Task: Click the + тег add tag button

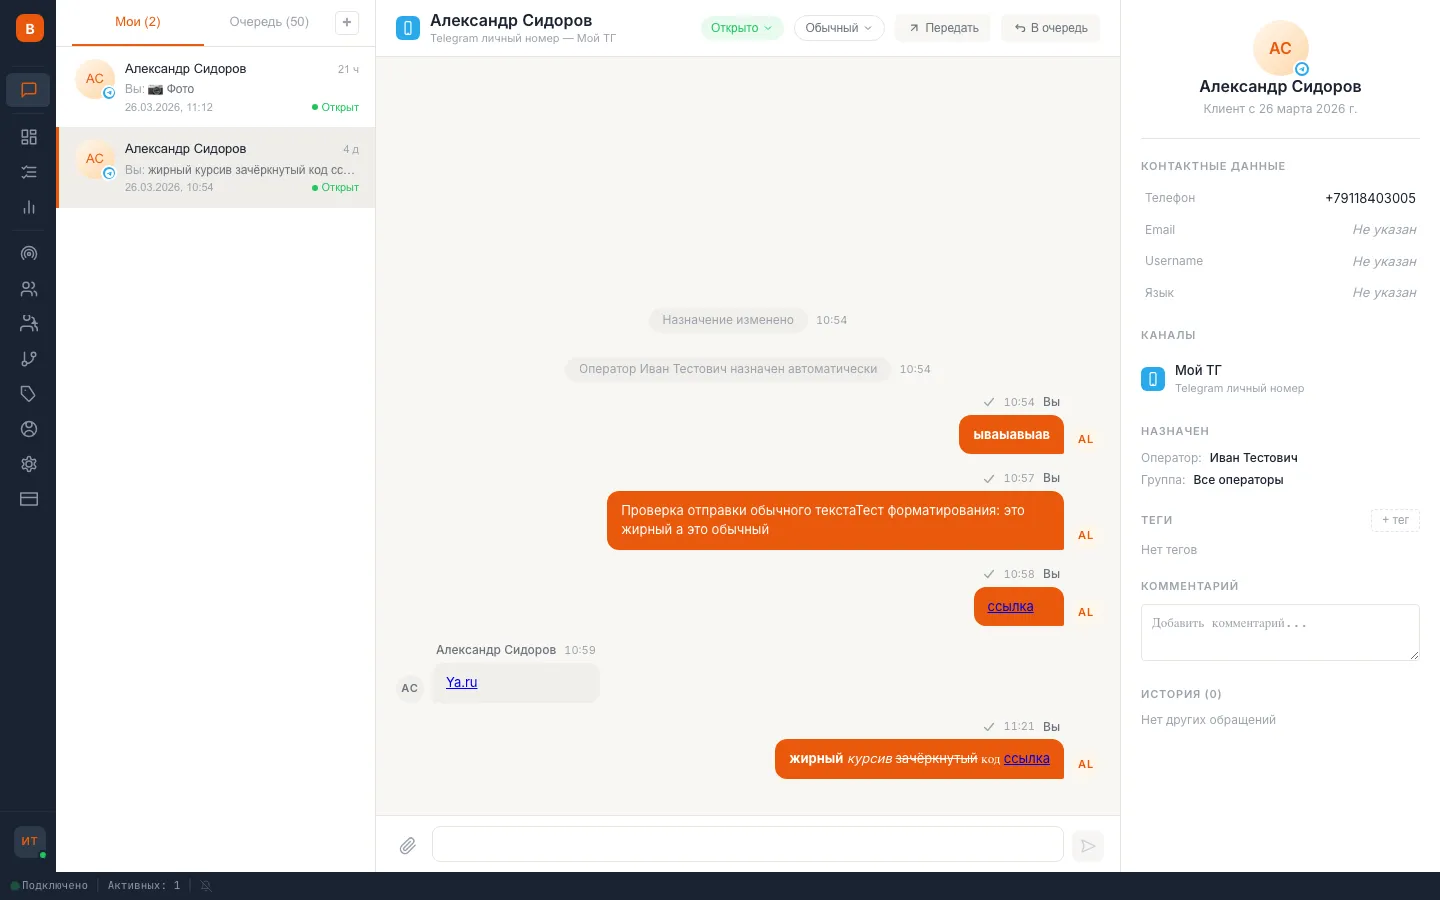Action: (x=1395, y=520)
